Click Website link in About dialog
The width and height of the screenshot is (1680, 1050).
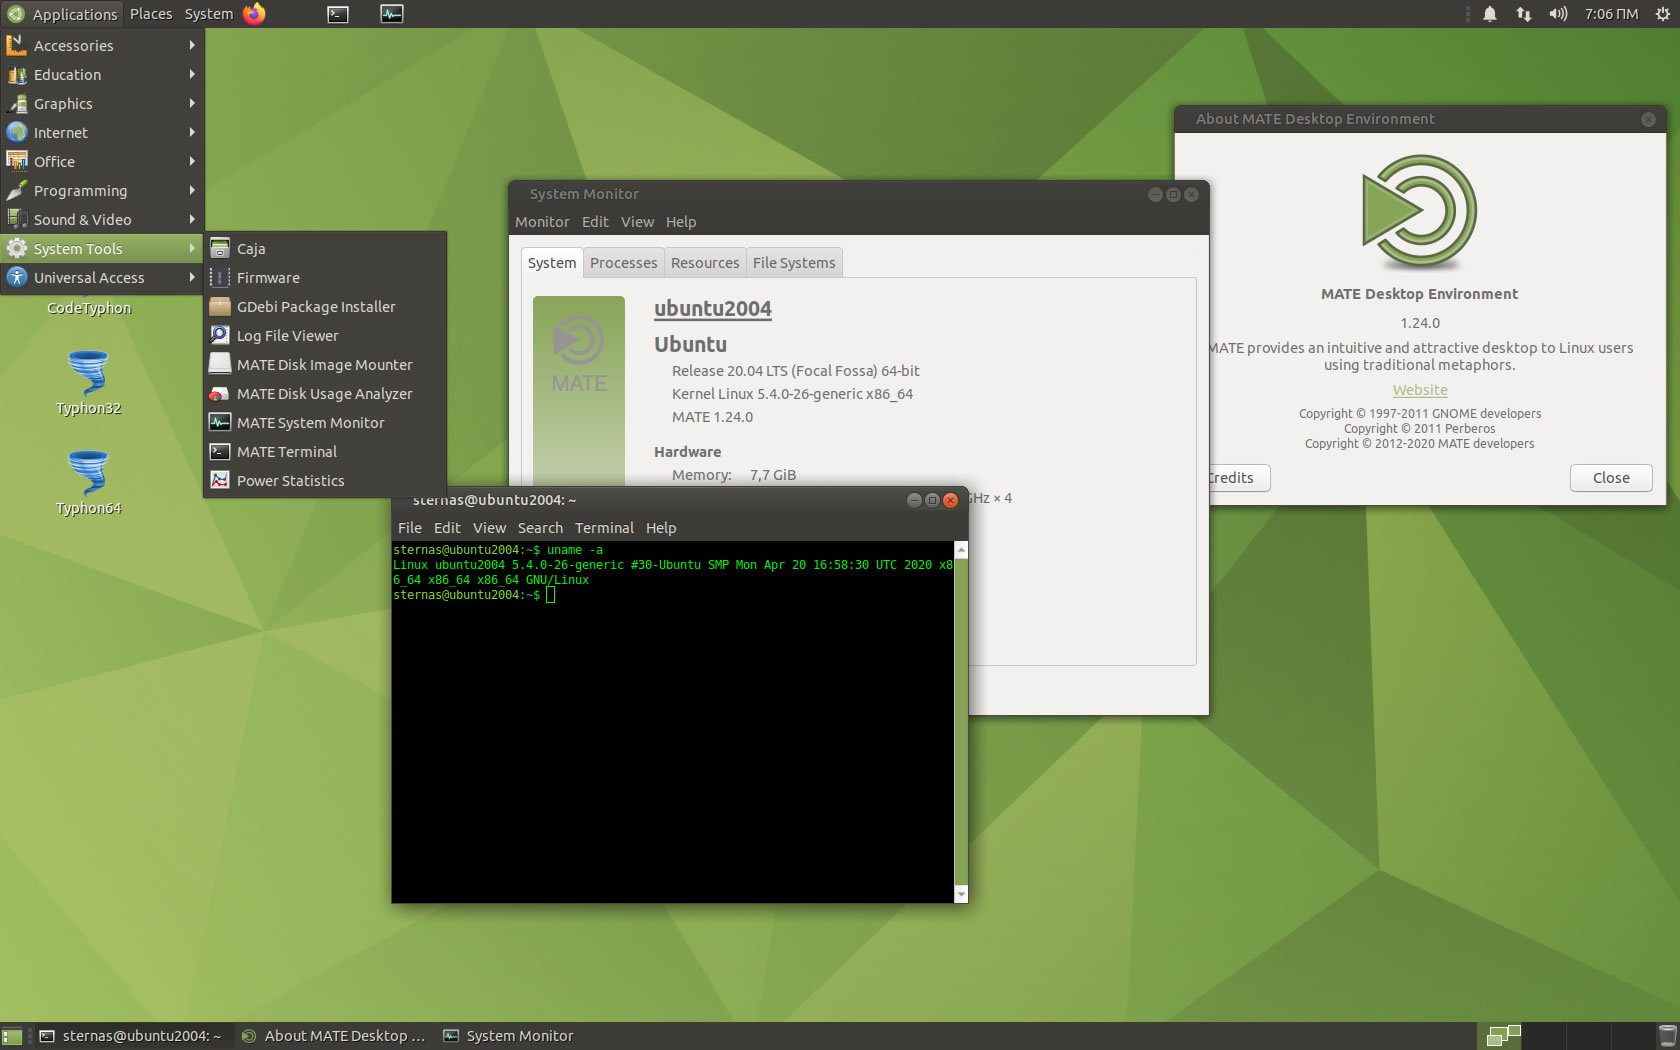pyautogui.click(x=1420, y=390)
